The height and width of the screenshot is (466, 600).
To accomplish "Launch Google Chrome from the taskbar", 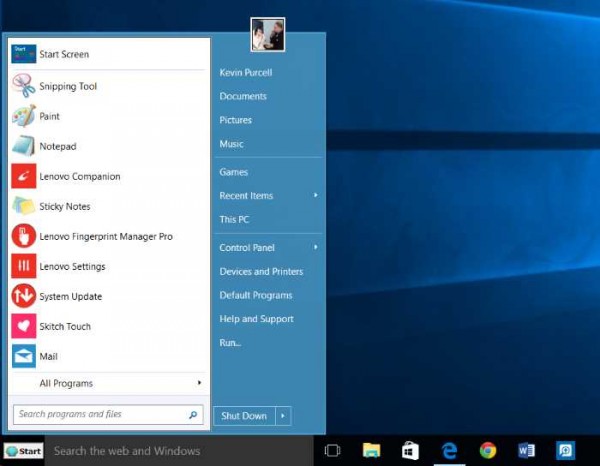I will pos(488,450).
